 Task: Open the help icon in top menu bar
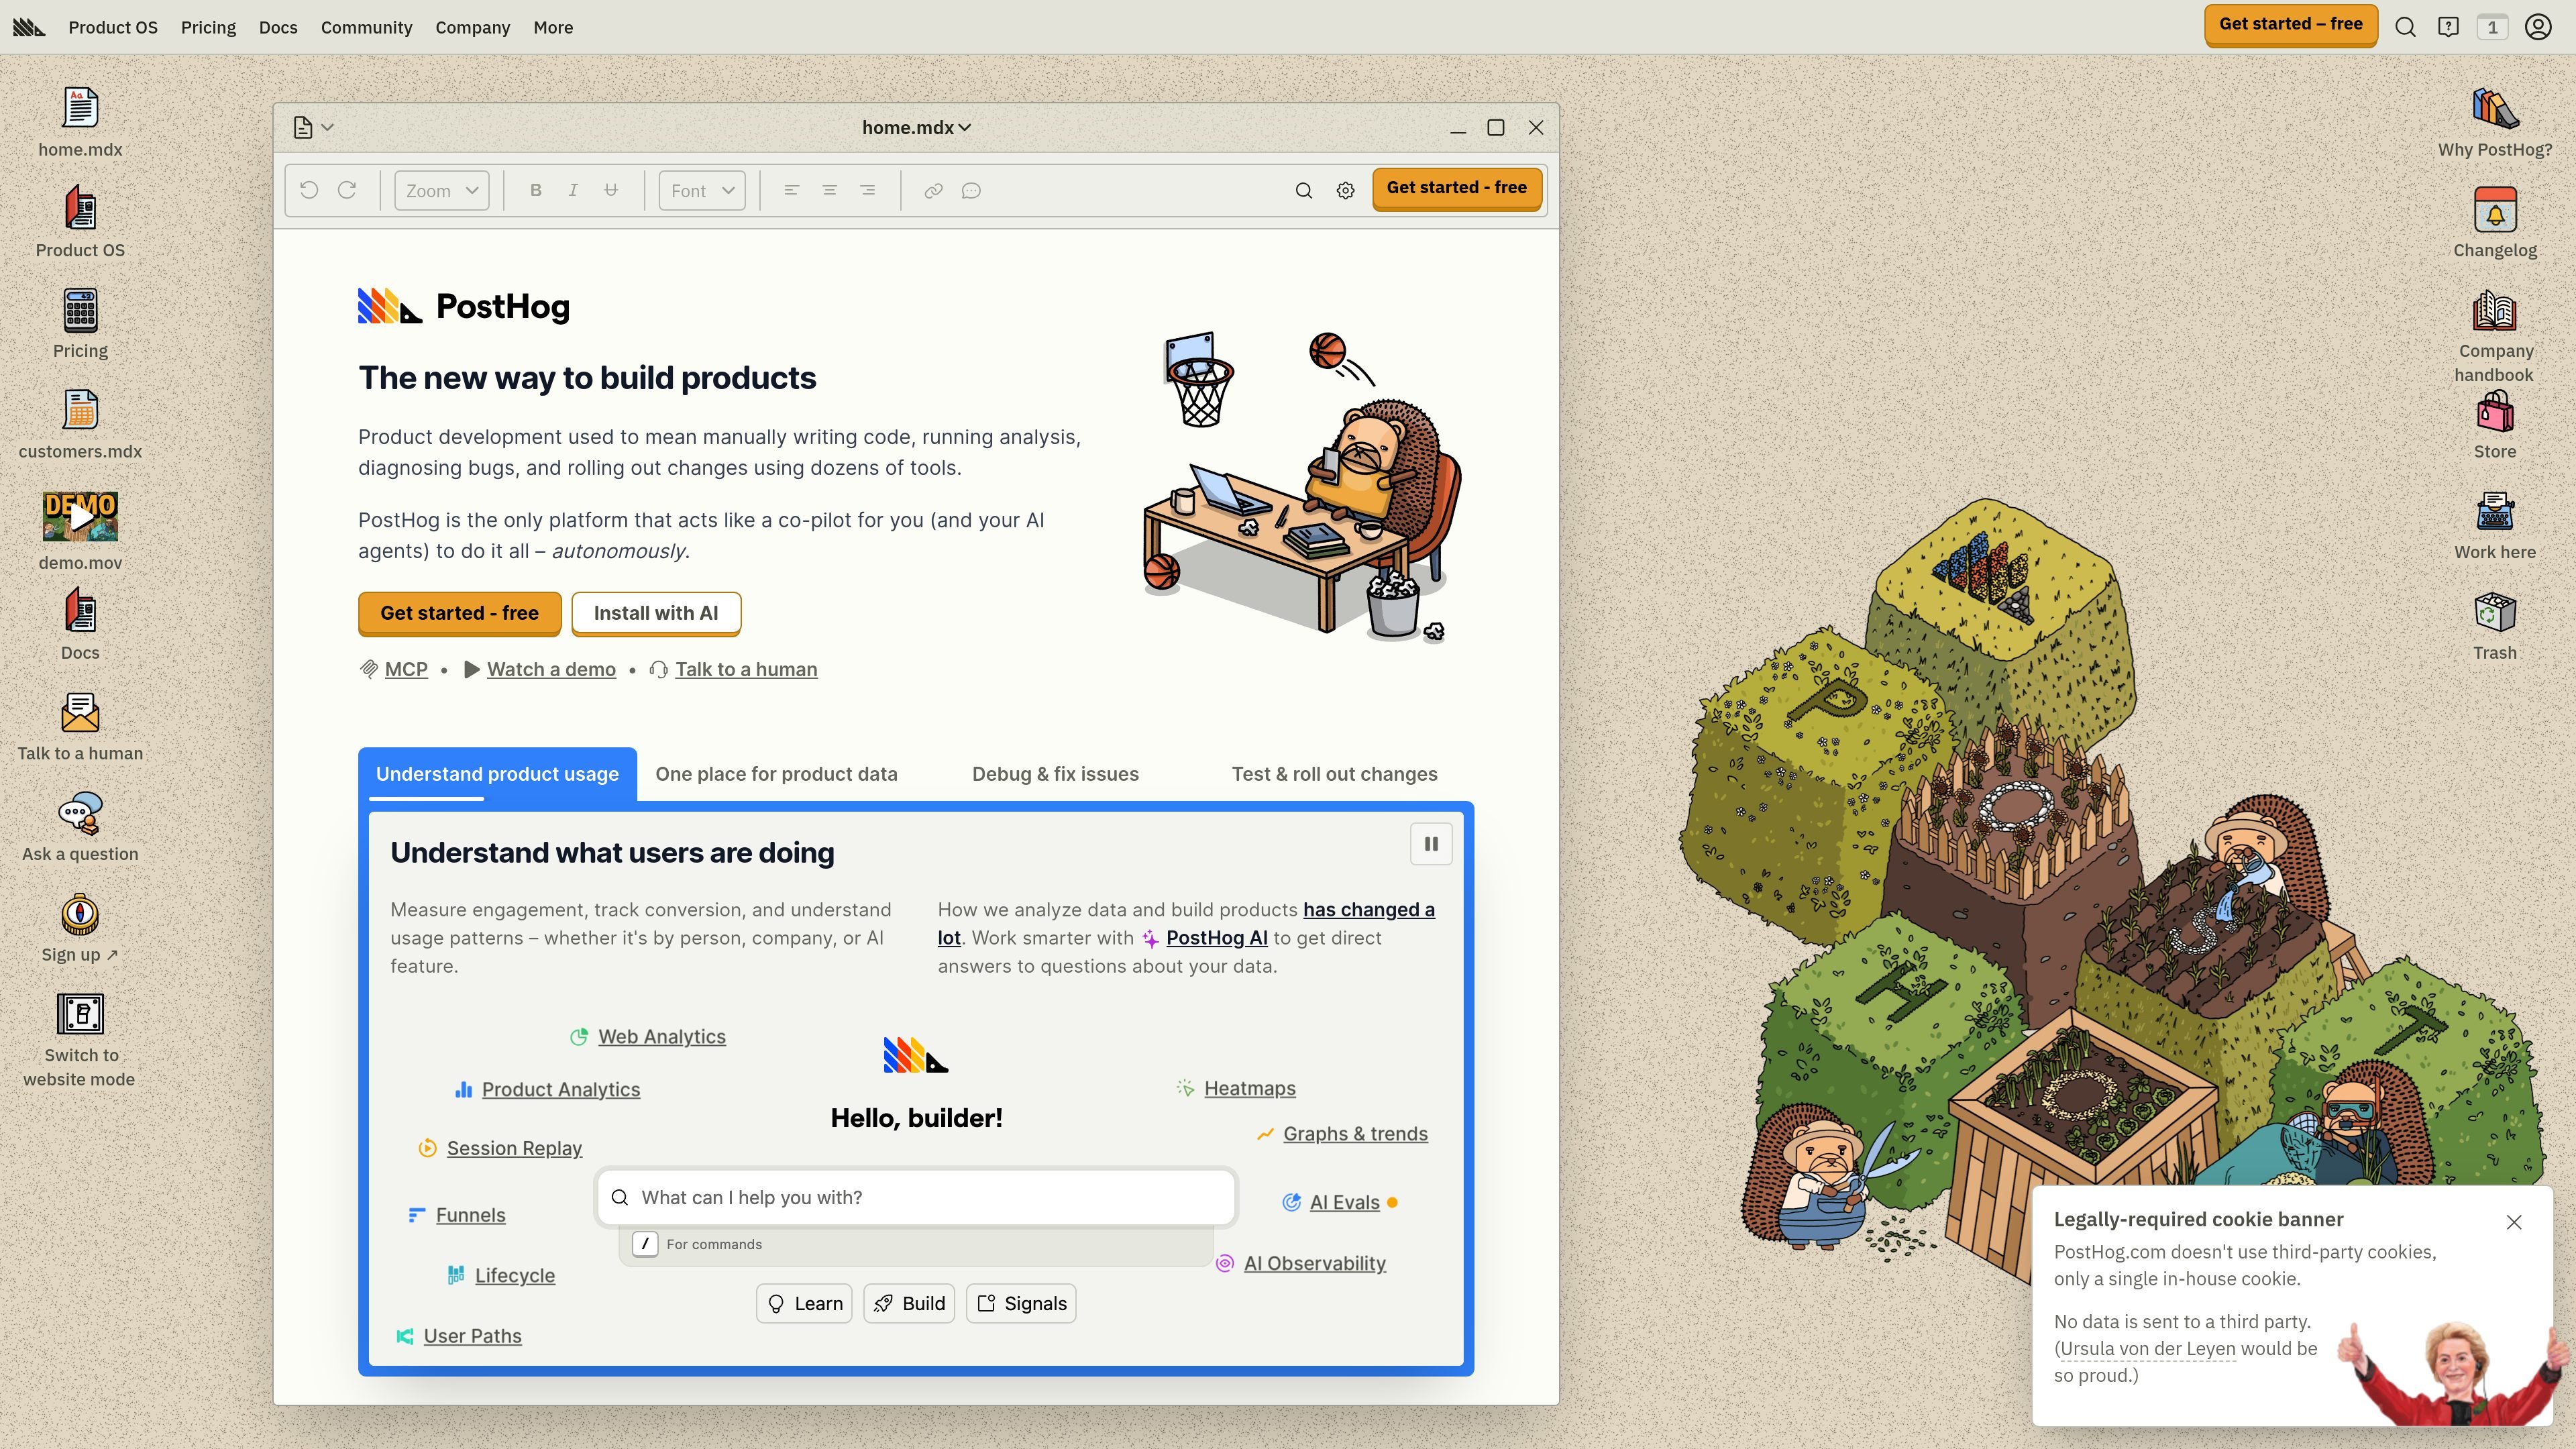pyautogui.click(x=2448, y=27)
